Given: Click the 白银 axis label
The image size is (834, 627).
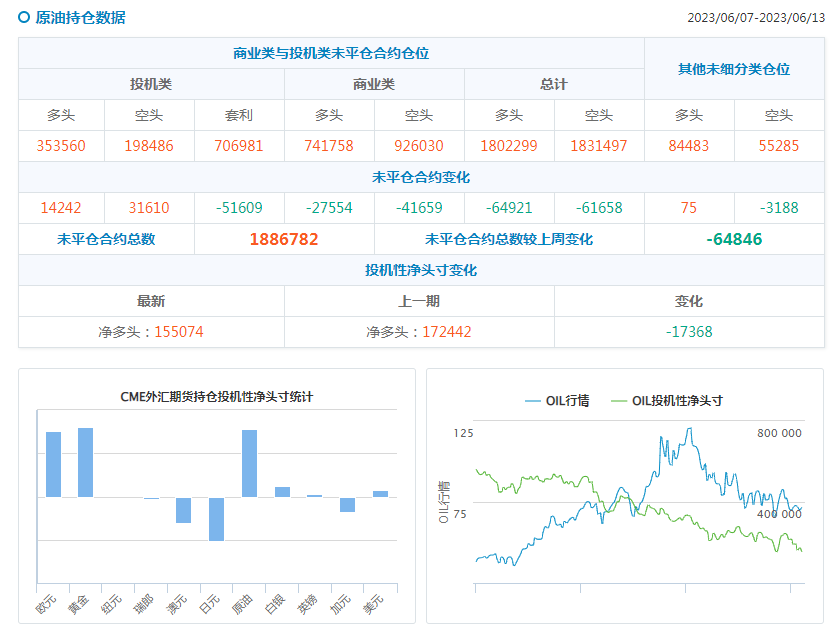Looking at the screenshot, I should [x=275, y=604].
